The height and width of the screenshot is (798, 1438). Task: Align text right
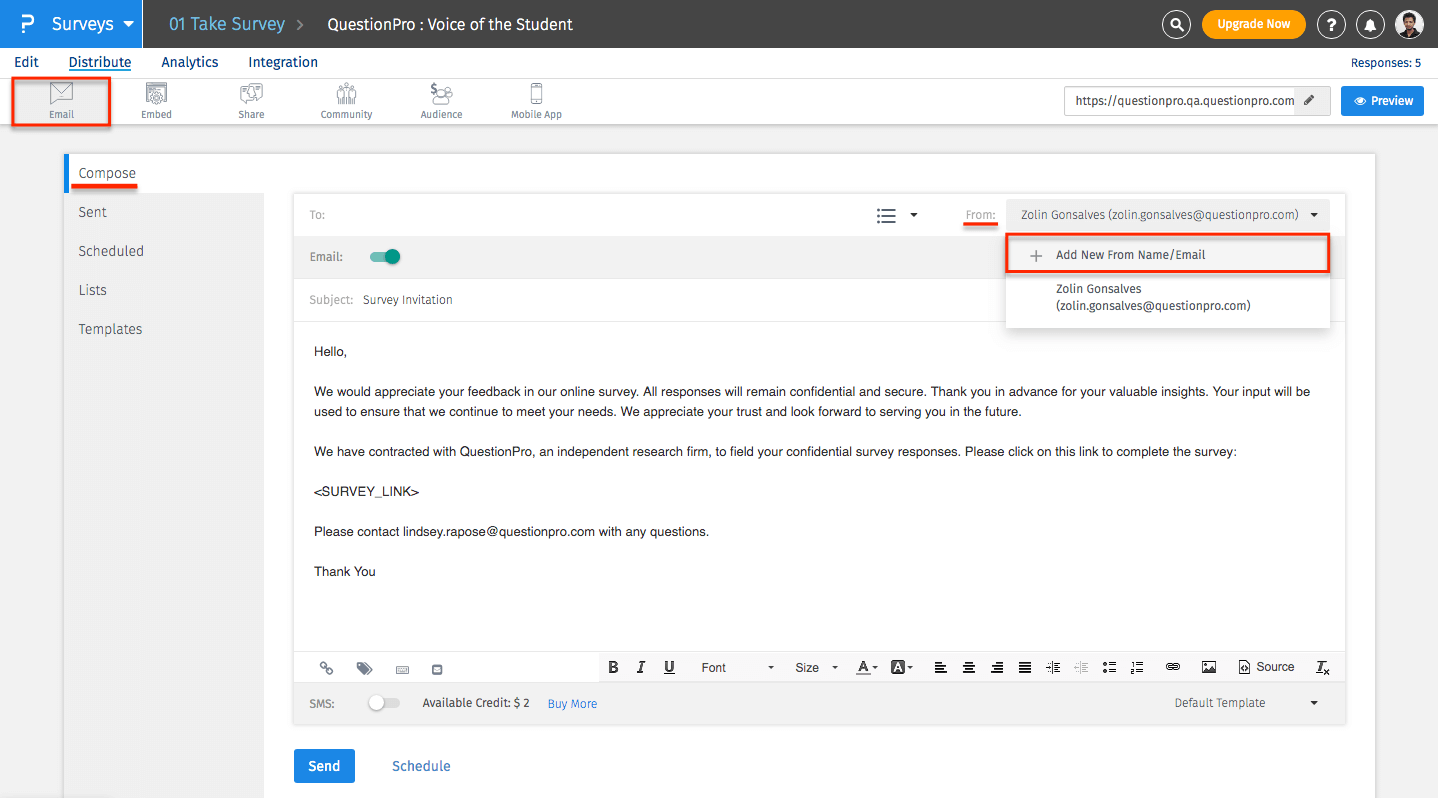click(x=997, y=668)
